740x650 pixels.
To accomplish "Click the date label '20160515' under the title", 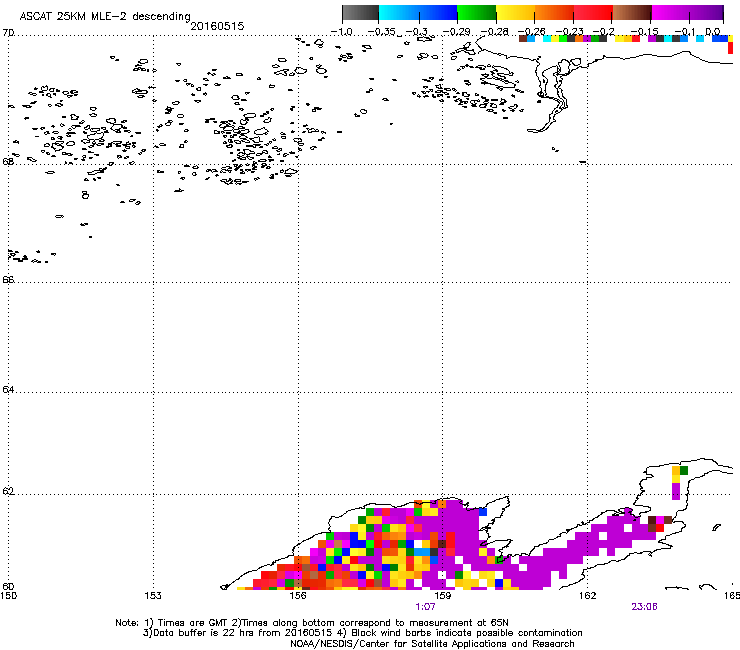I will (218, 26).
